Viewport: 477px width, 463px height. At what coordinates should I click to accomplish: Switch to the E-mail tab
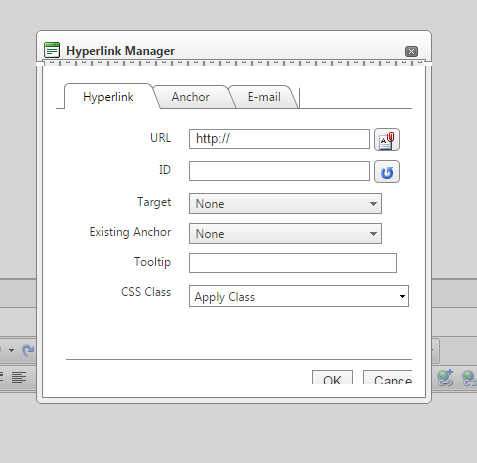tap(264, 97)
